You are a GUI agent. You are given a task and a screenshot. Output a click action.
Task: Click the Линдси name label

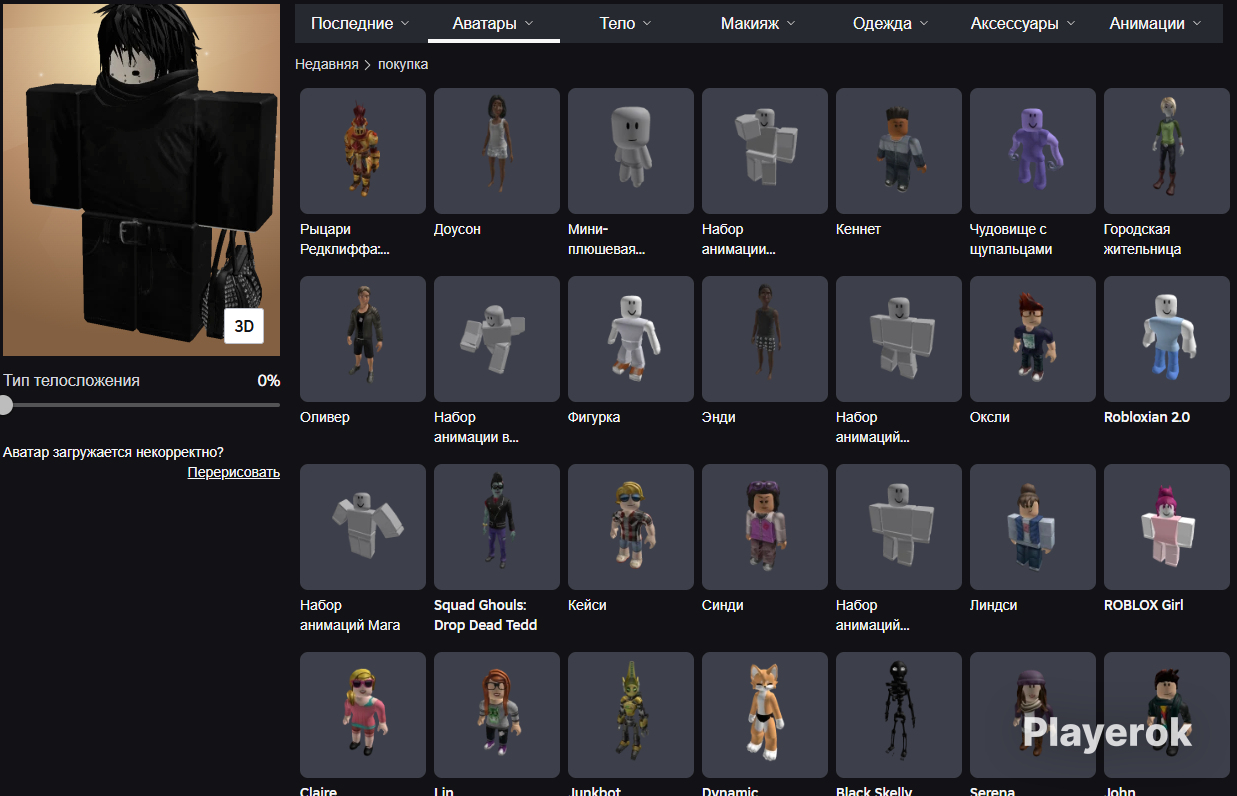point(994,605)
